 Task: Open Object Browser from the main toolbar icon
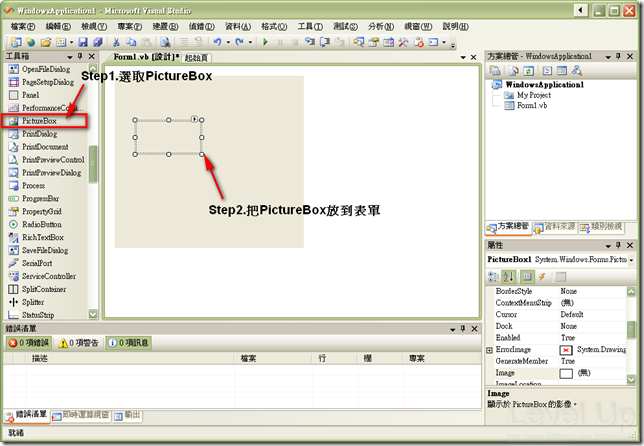point(388,42)
